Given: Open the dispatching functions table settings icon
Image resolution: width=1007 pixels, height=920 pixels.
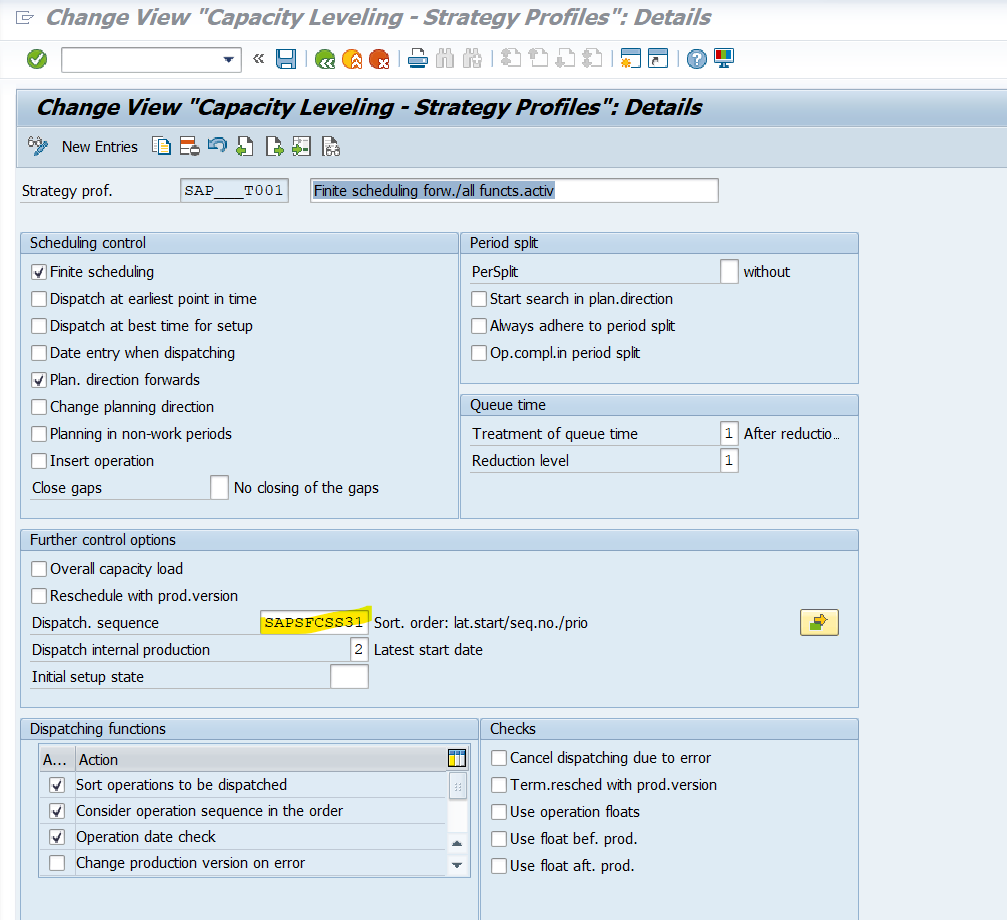Looking at the screenshot, I should pos(457,758).
